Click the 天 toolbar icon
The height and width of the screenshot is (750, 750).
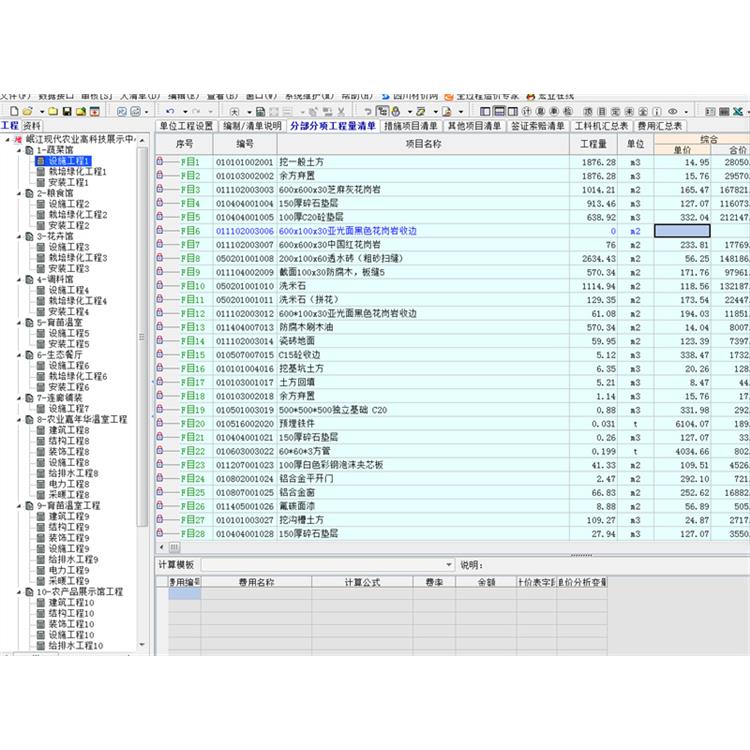234,111
